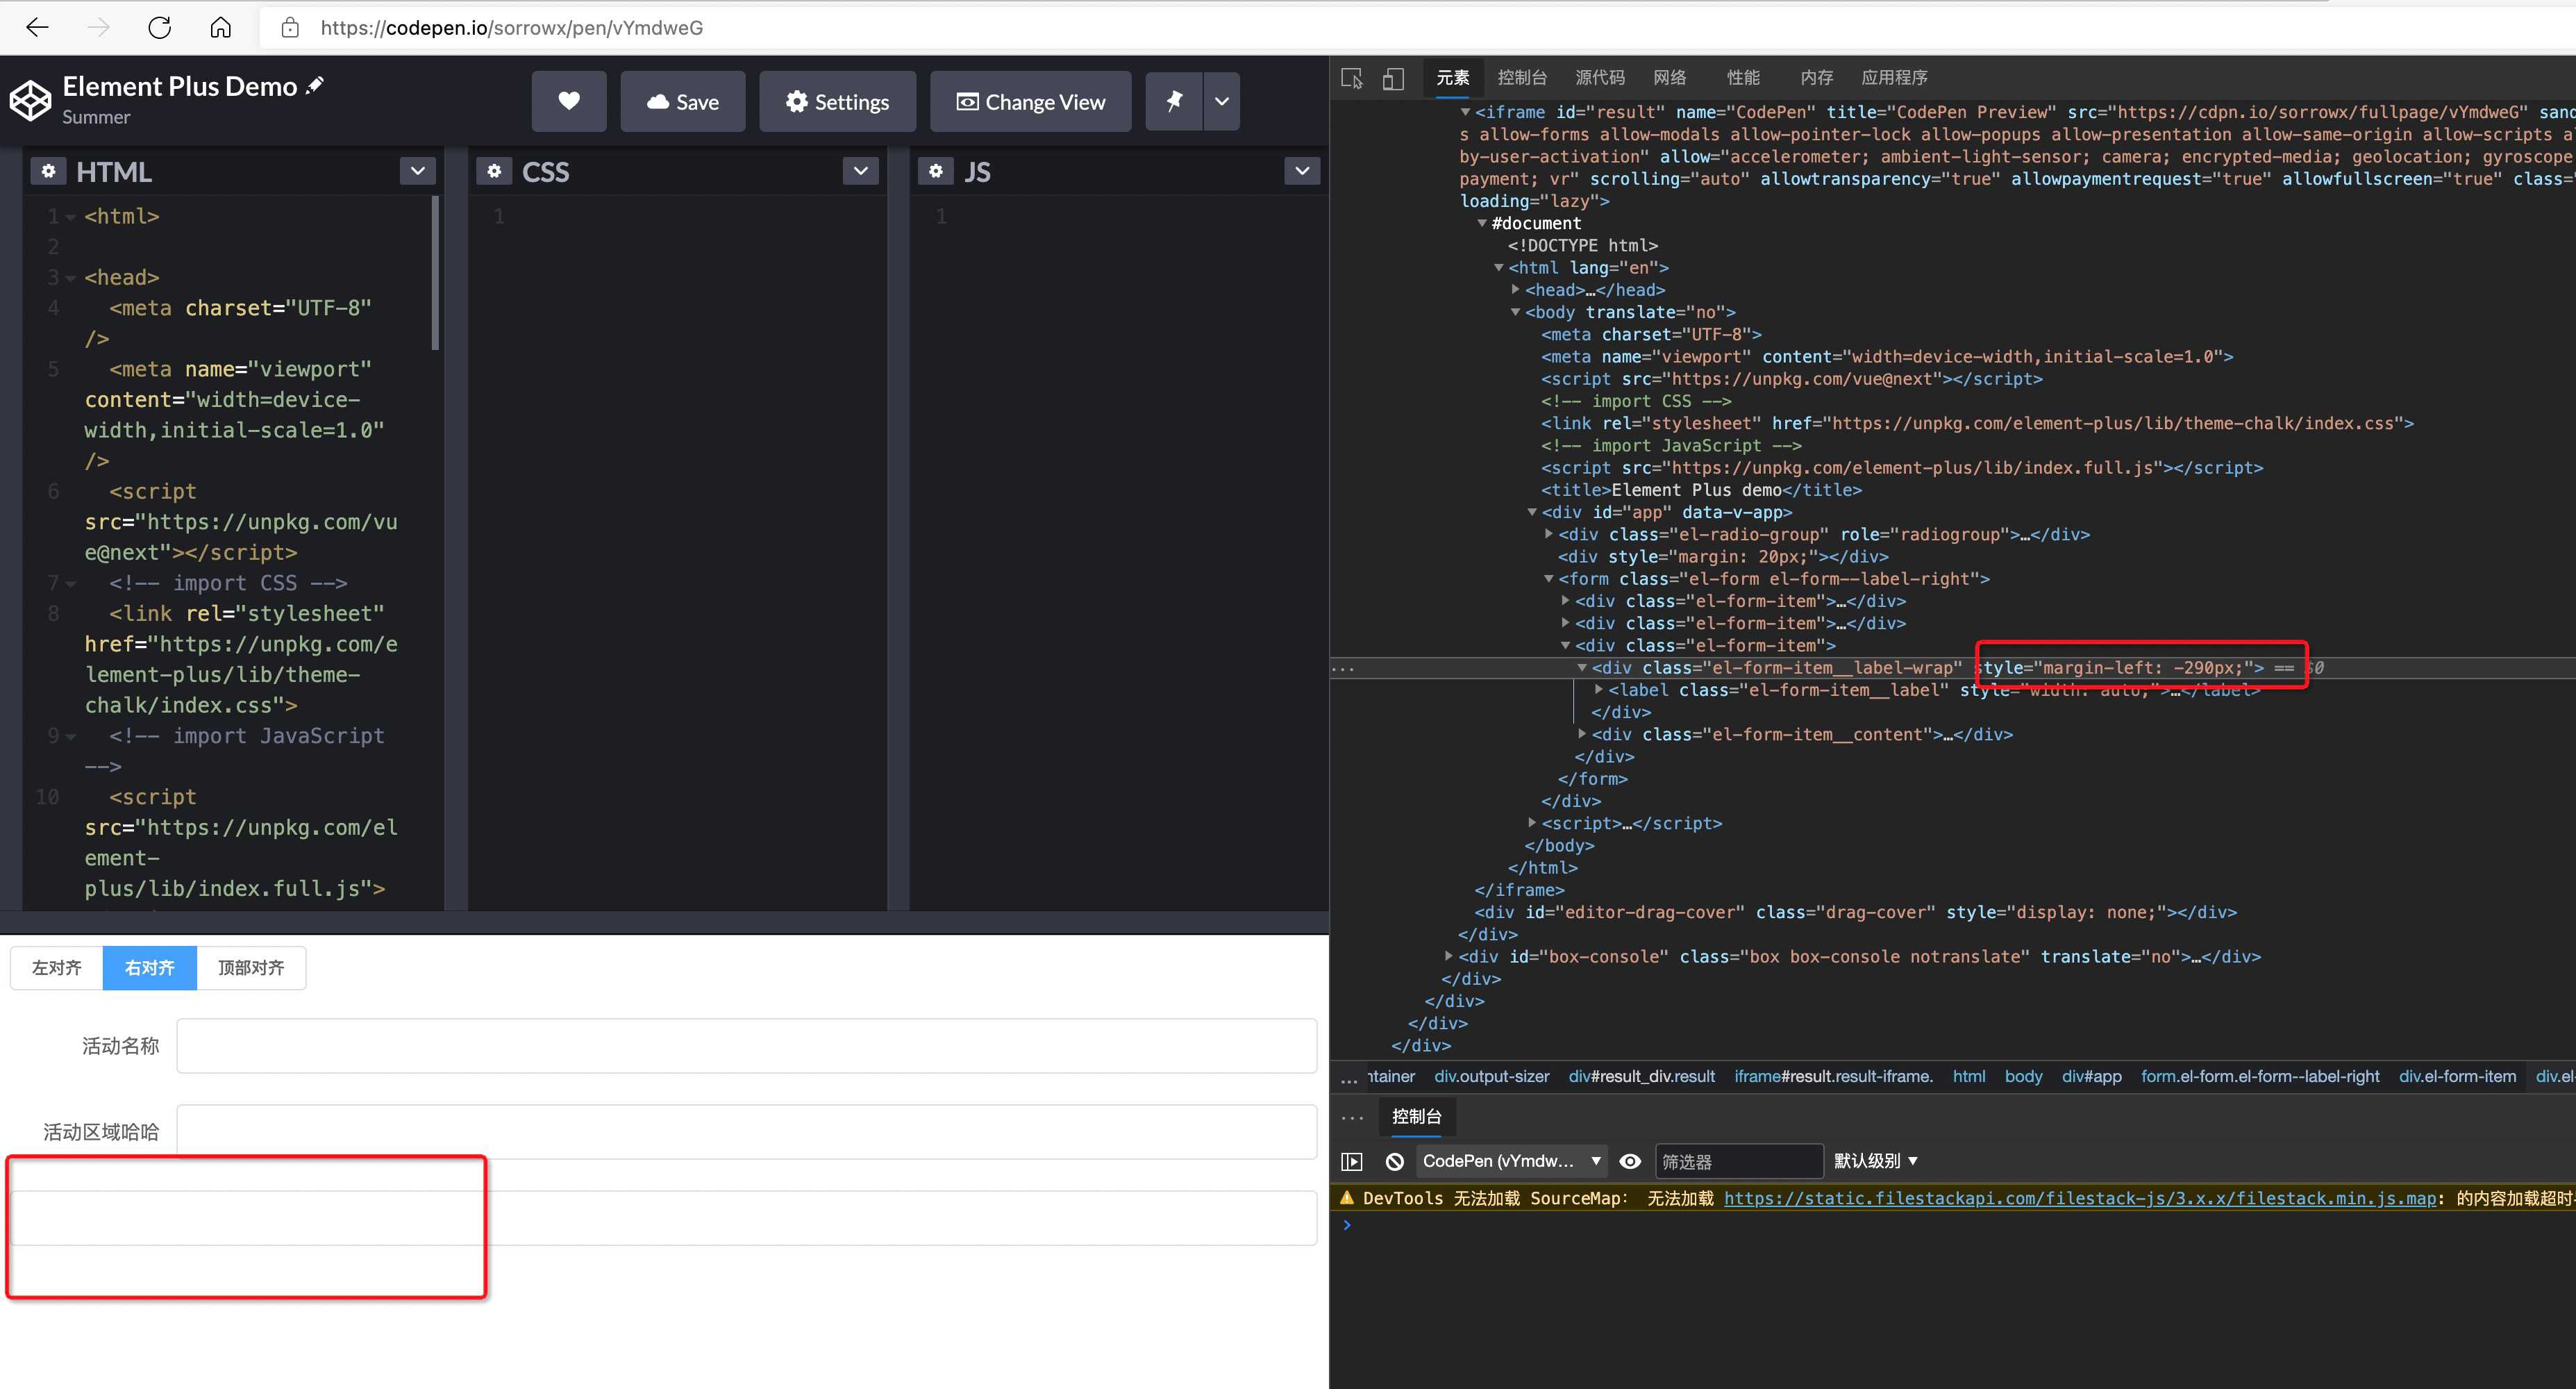Open CSS editor settings gear
Viewport: 2576px width, 1389px height.
494,171
